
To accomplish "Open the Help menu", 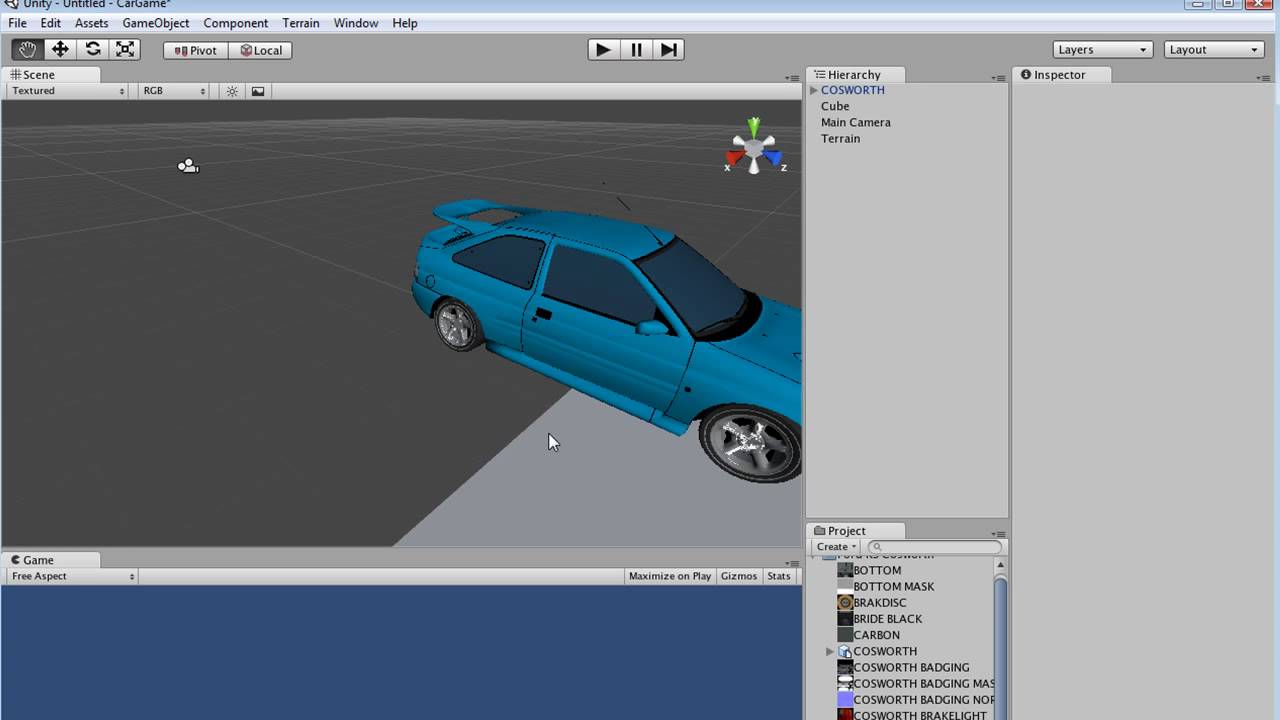I will click(x=405, y=23).
